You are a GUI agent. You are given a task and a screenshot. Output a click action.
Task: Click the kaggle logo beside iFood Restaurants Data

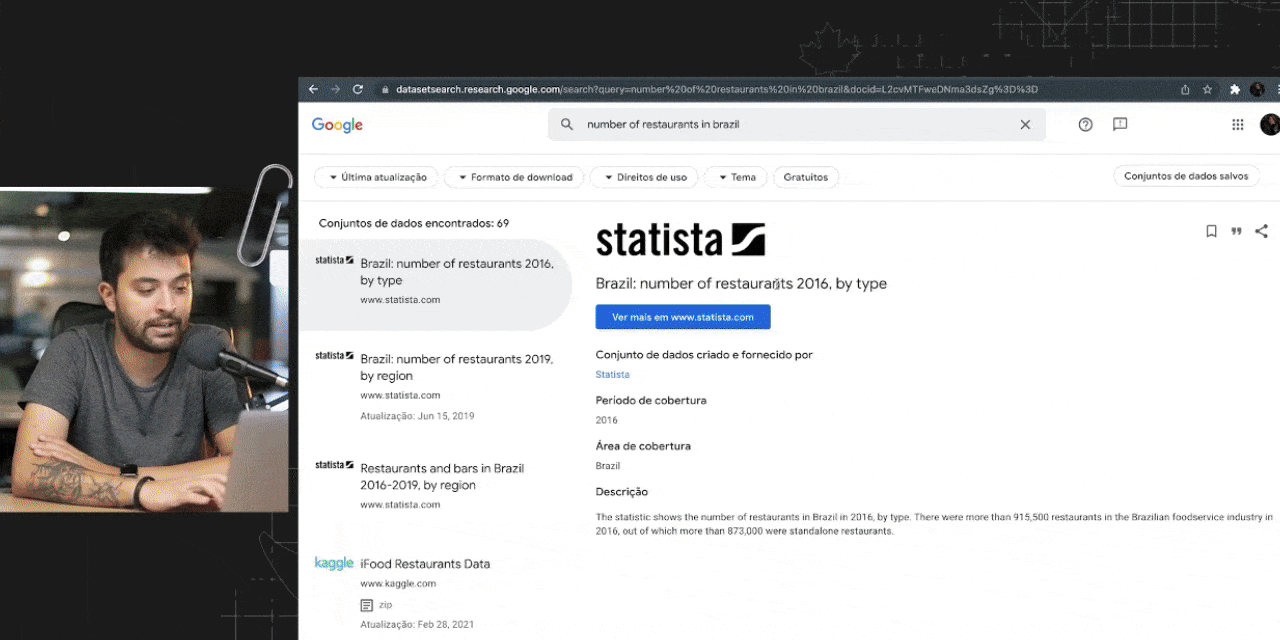click(334, 563)
